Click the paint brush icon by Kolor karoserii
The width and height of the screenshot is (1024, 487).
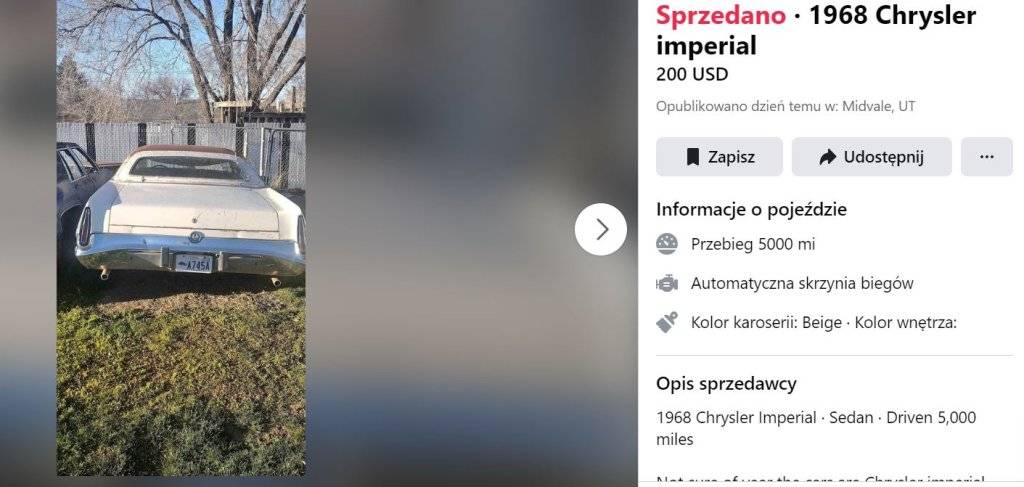667,322
